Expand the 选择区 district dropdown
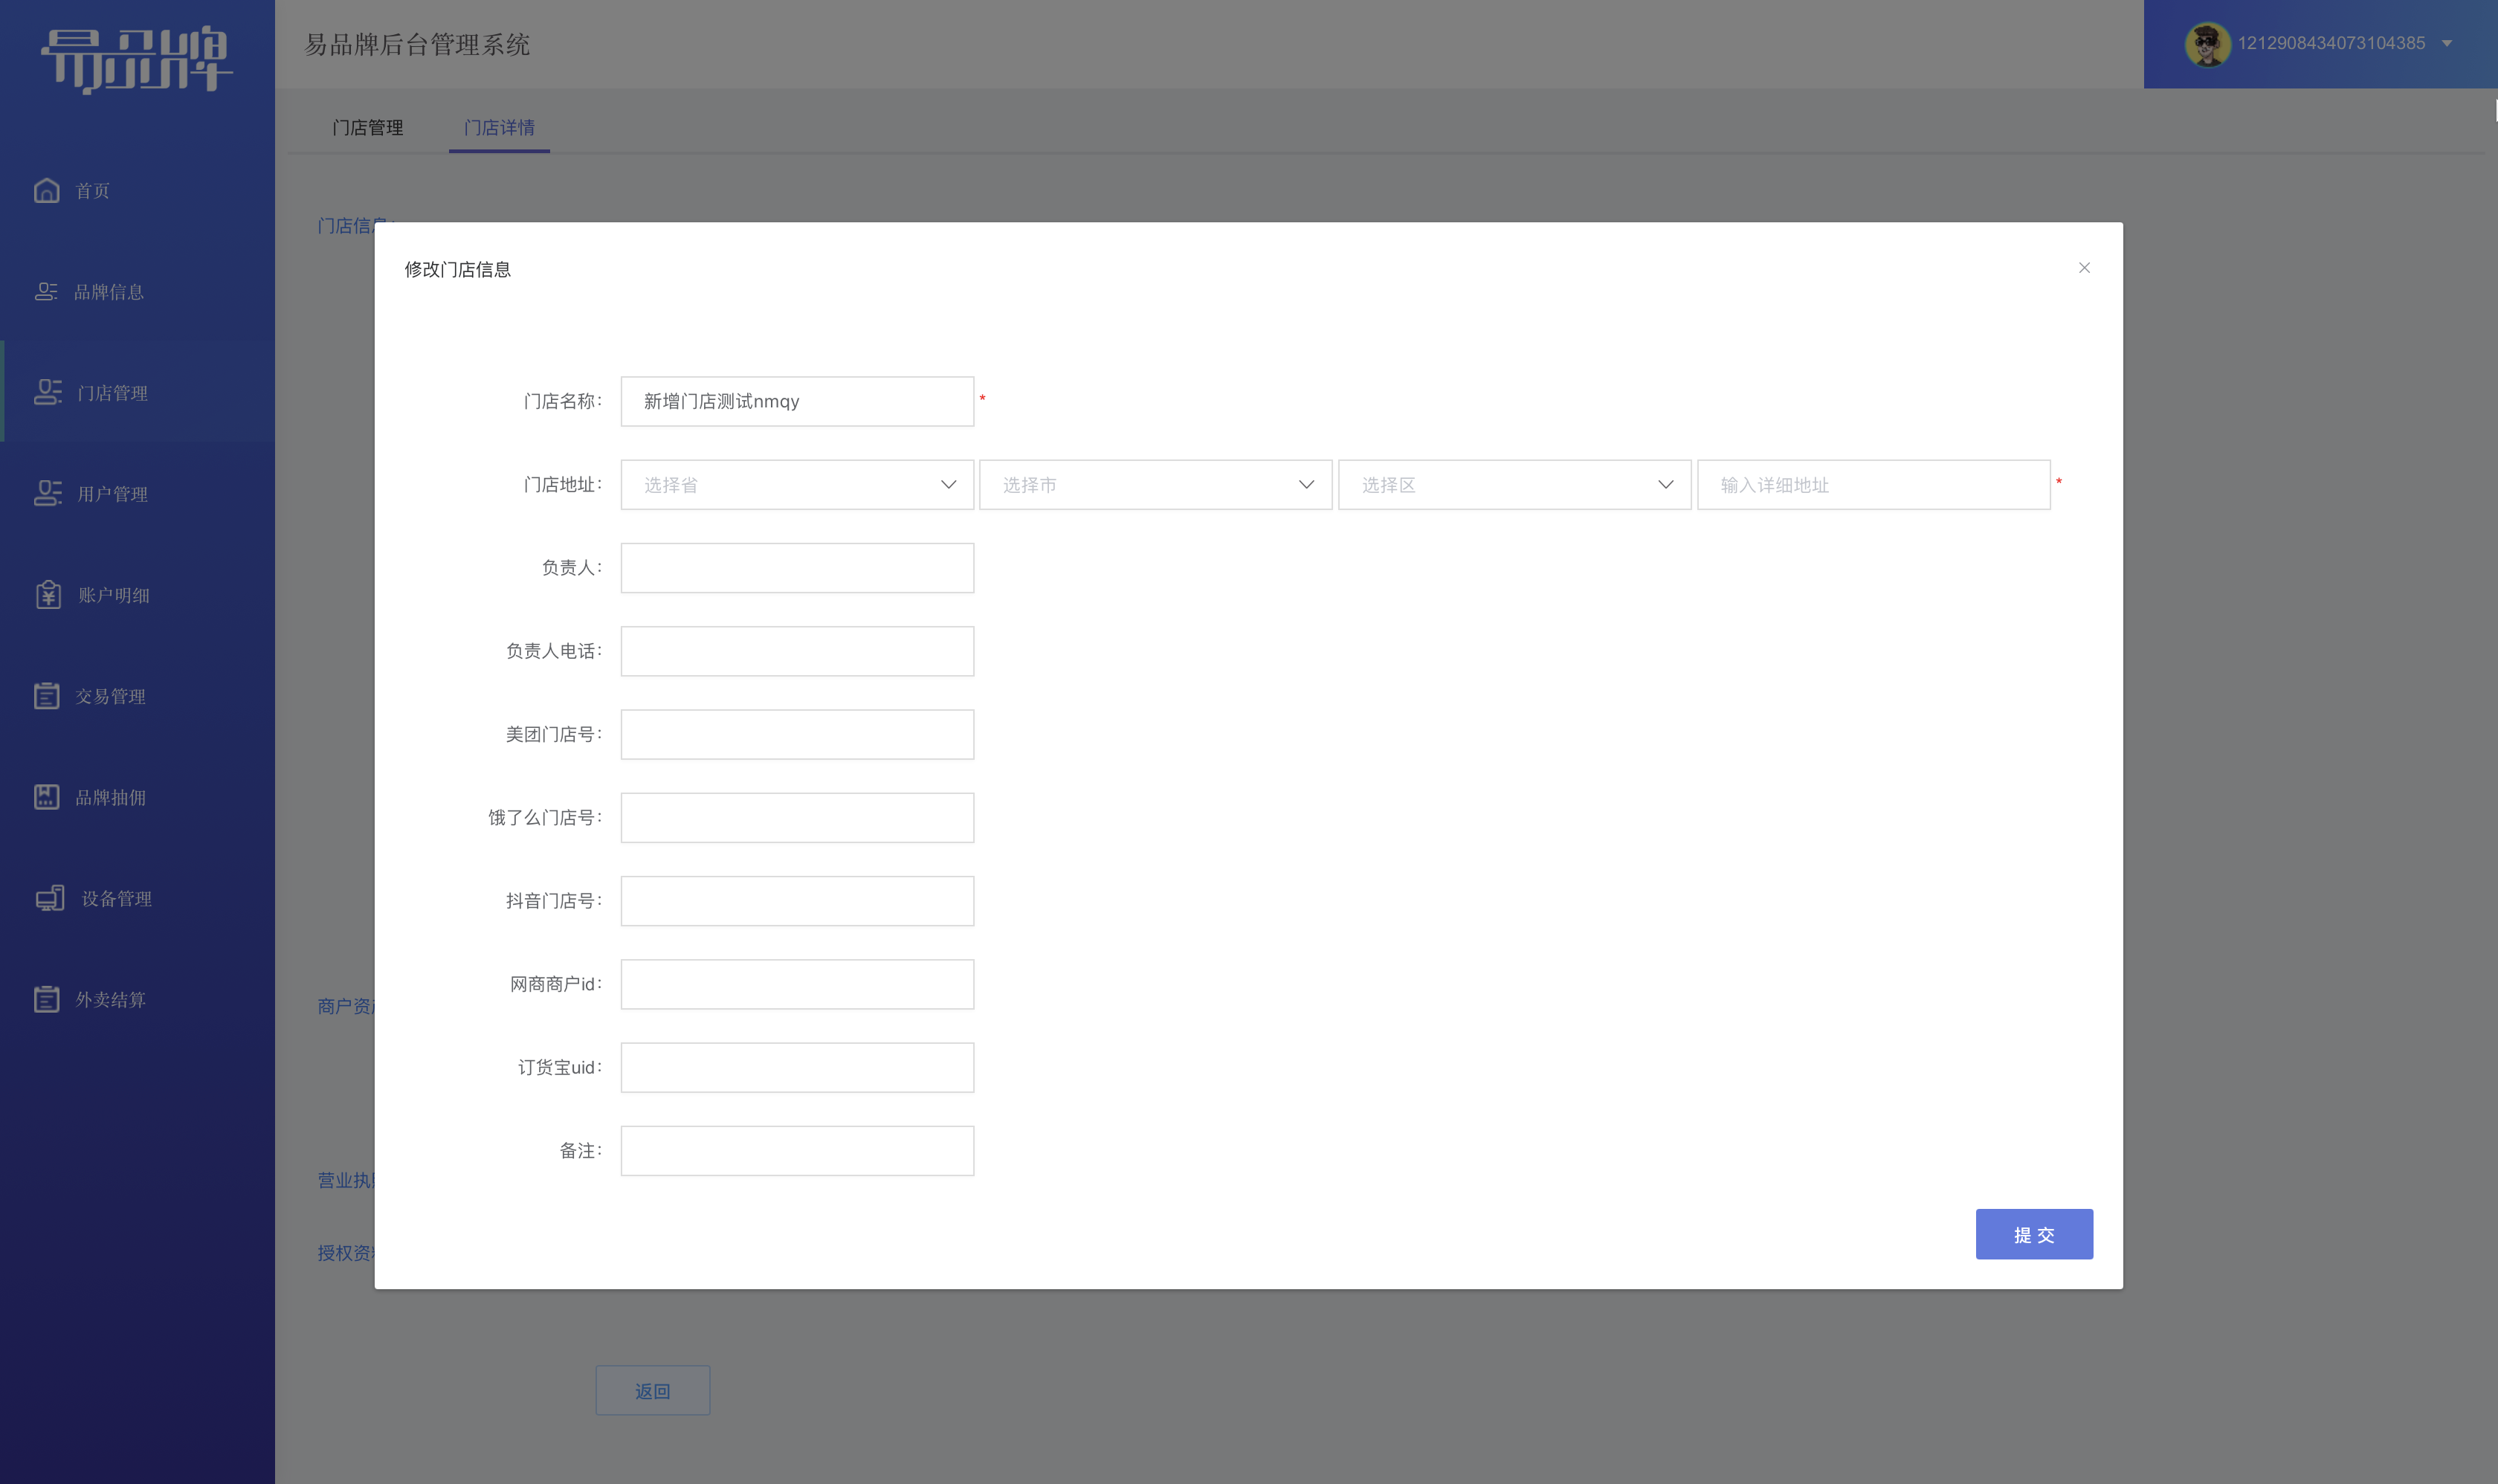The height and width of the screenshot is (1484, 2498). [1514, 485]
